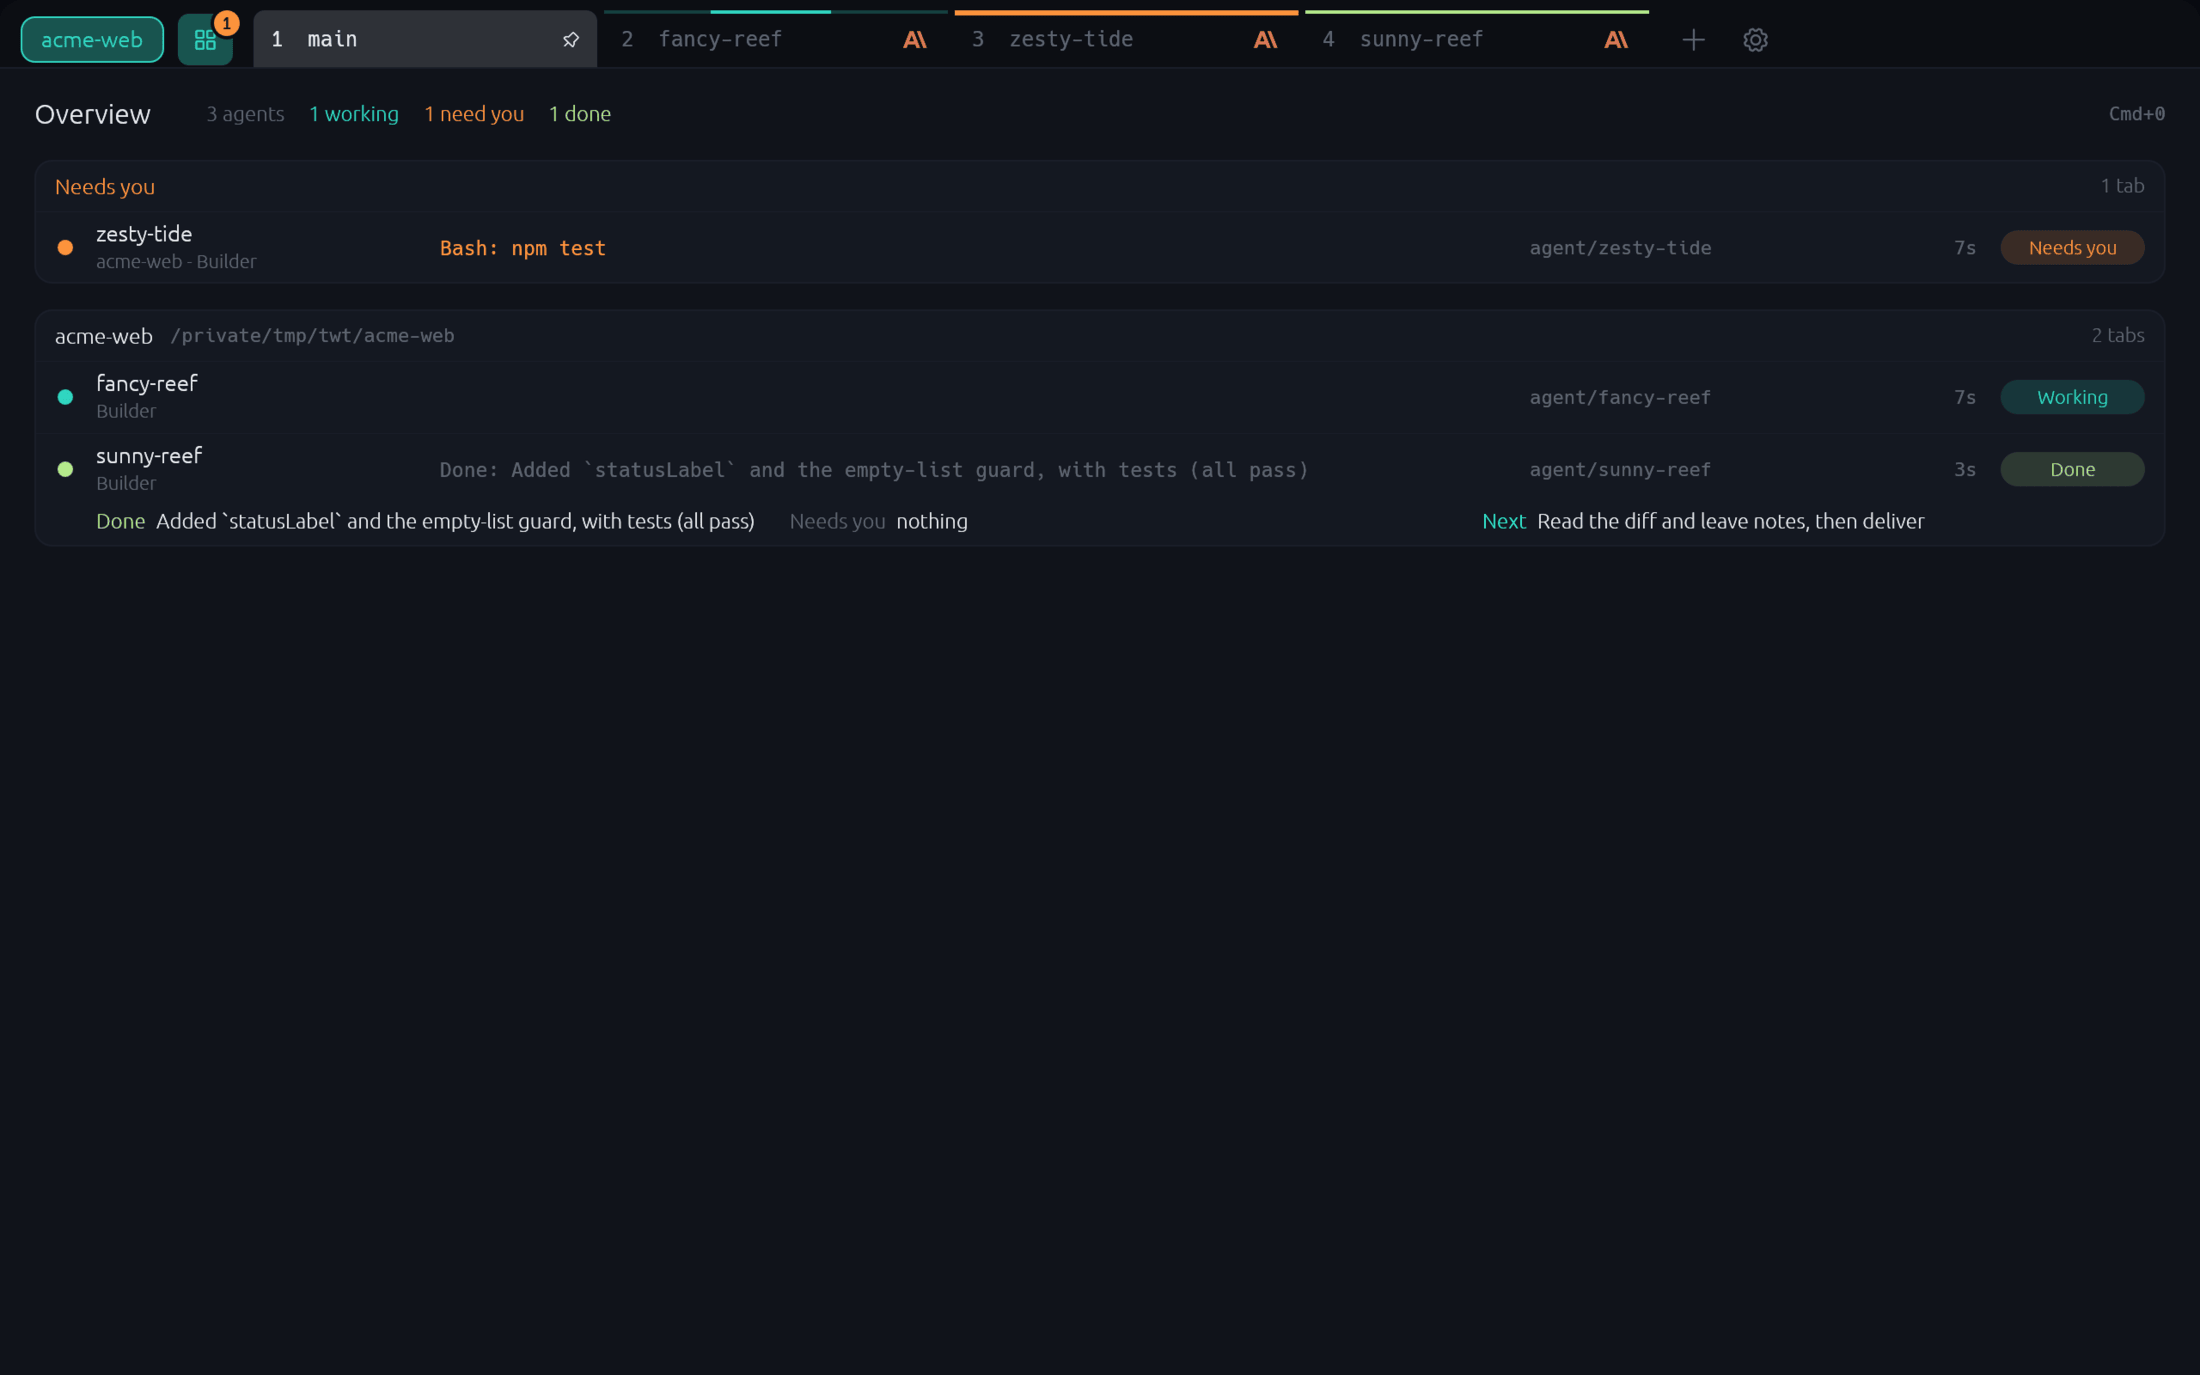Open the zesty-tide agent row name

(144, 234)
